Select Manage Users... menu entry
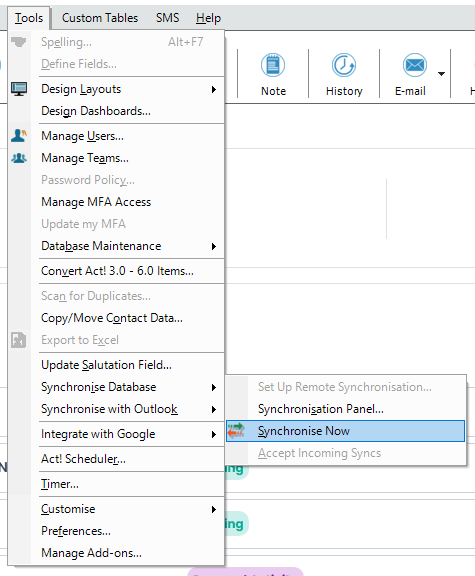Image resolution: width=475 pixels, height=576 pixels. tap(116, 136)
